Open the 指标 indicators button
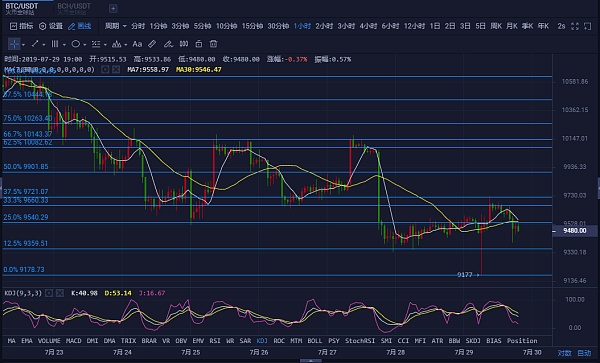 21,26
